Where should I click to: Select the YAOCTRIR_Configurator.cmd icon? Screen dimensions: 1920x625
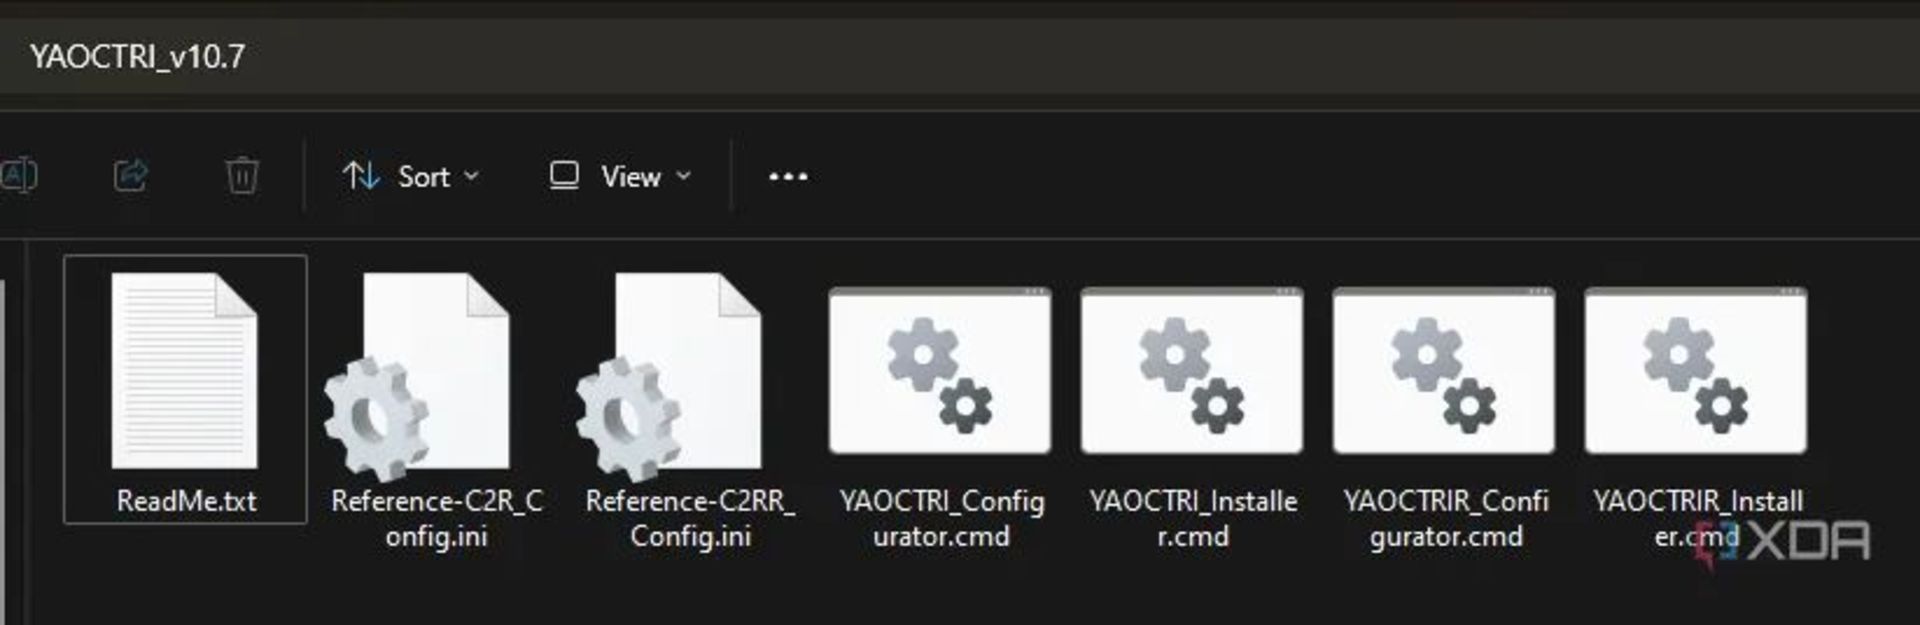click(1444, 371)
